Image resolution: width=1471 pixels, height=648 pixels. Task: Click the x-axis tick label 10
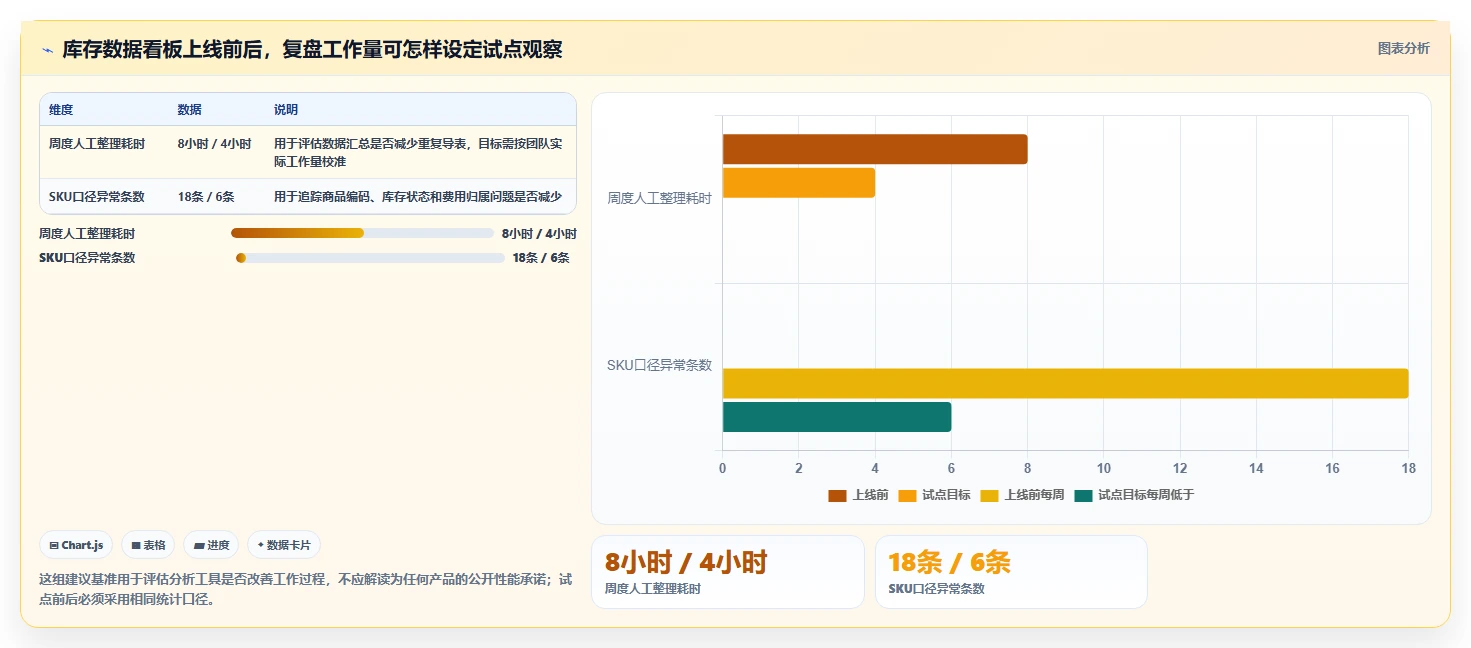(1103, 468)
